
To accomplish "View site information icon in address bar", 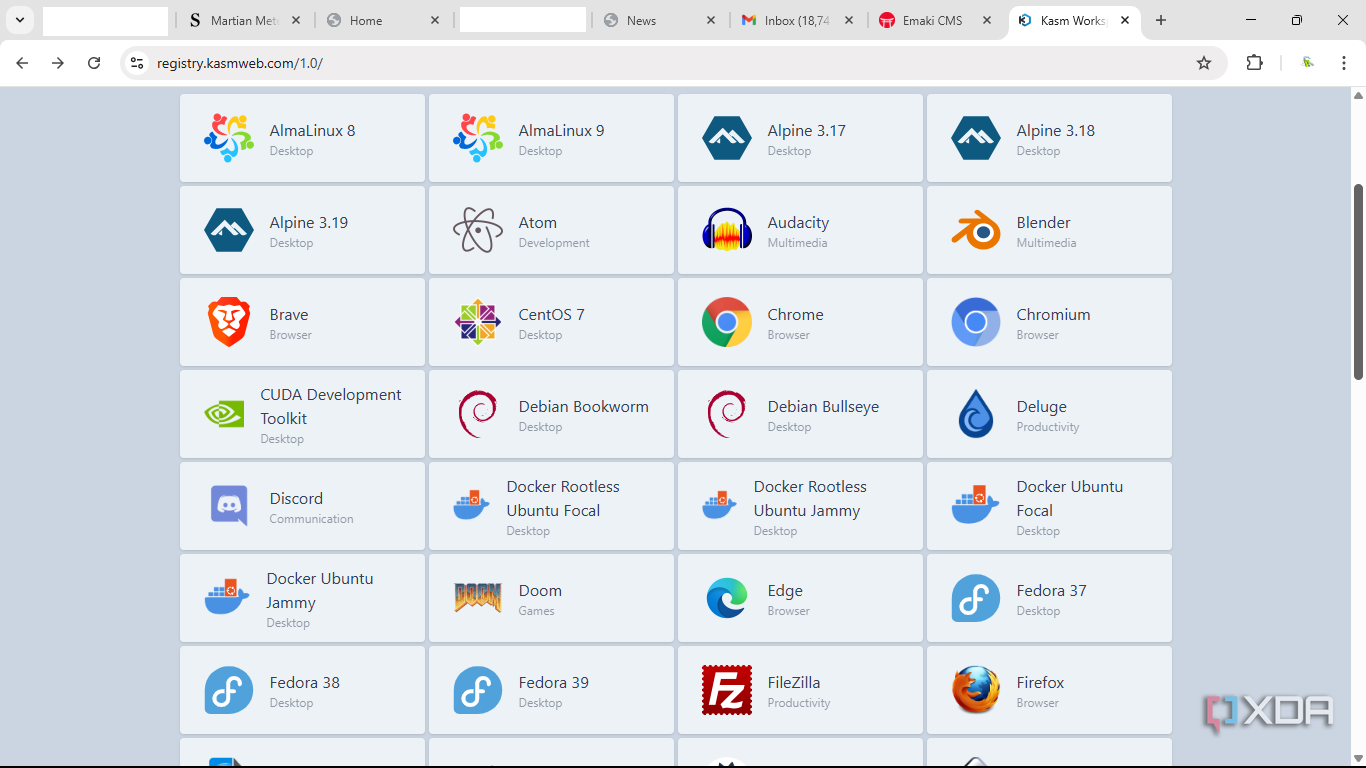I will (137, 63).
